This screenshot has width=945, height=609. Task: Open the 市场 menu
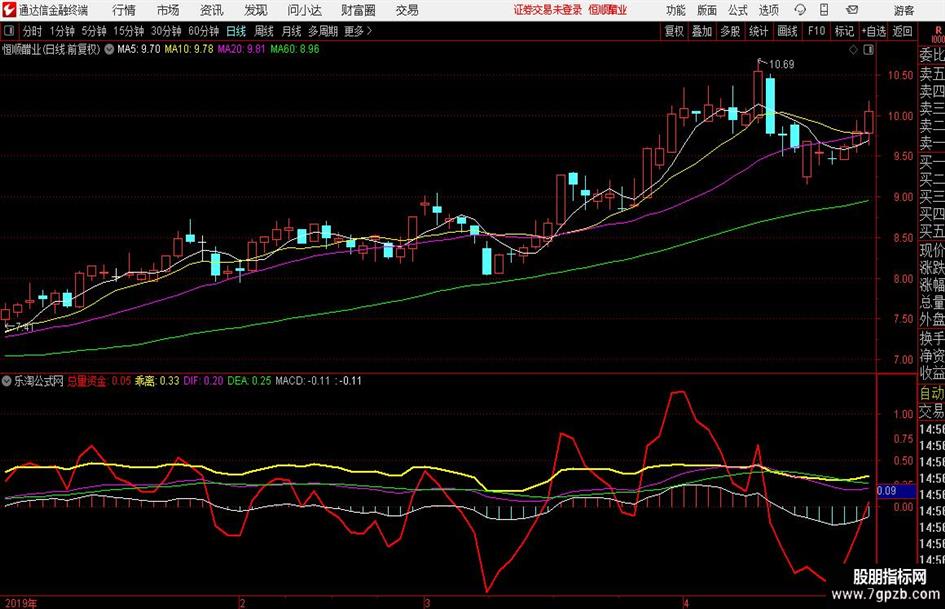[168, 10]
